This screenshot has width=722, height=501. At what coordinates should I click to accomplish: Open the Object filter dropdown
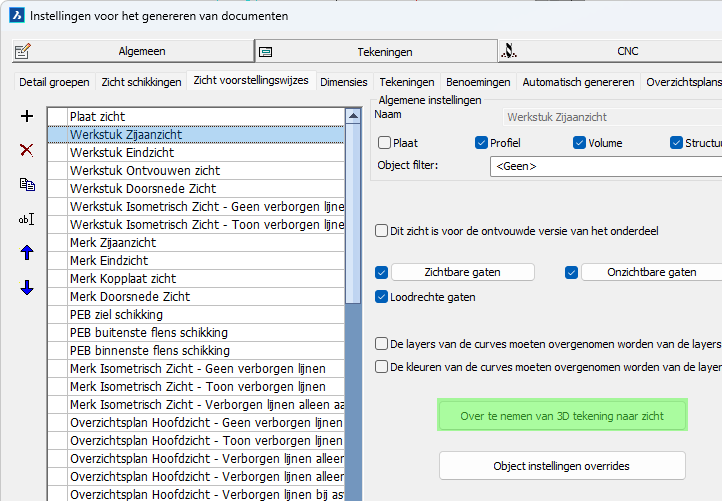click(x=605, y=166)
